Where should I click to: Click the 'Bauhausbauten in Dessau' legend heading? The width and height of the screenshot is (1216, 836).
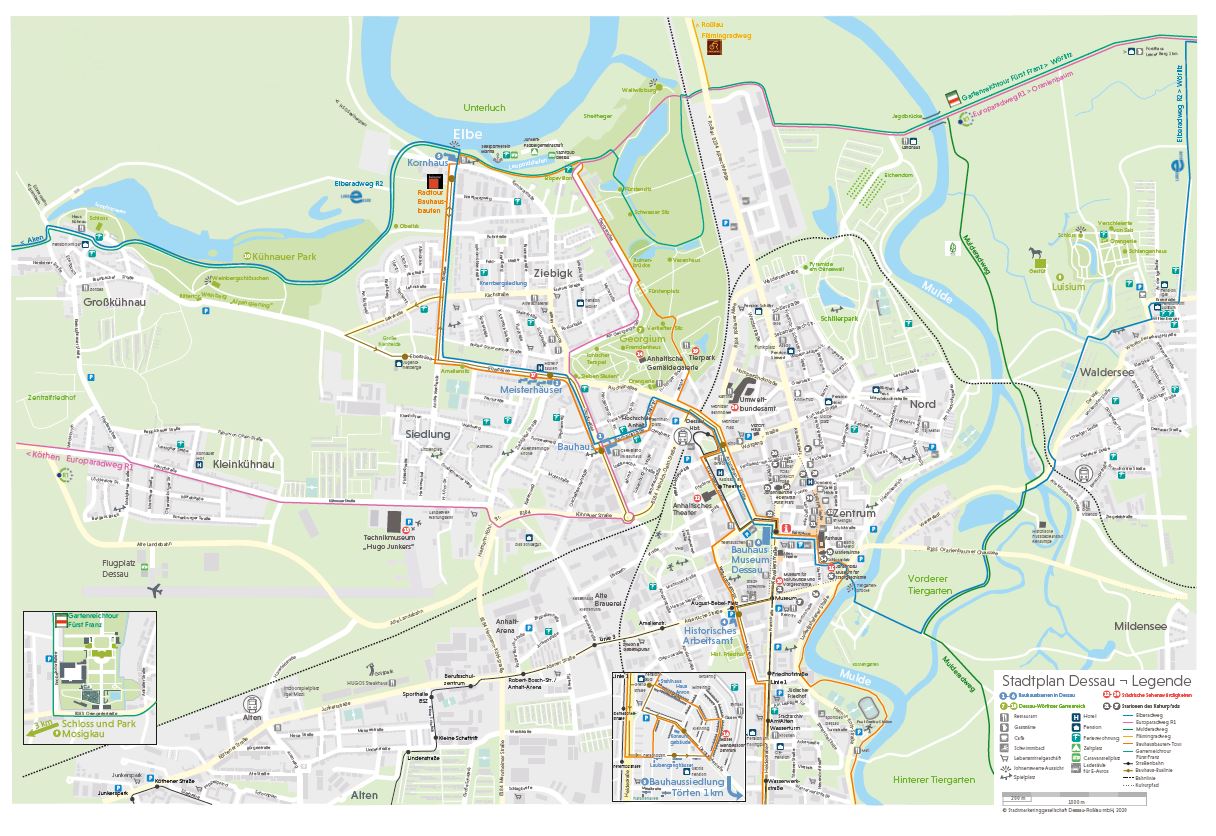[1047, 695]
